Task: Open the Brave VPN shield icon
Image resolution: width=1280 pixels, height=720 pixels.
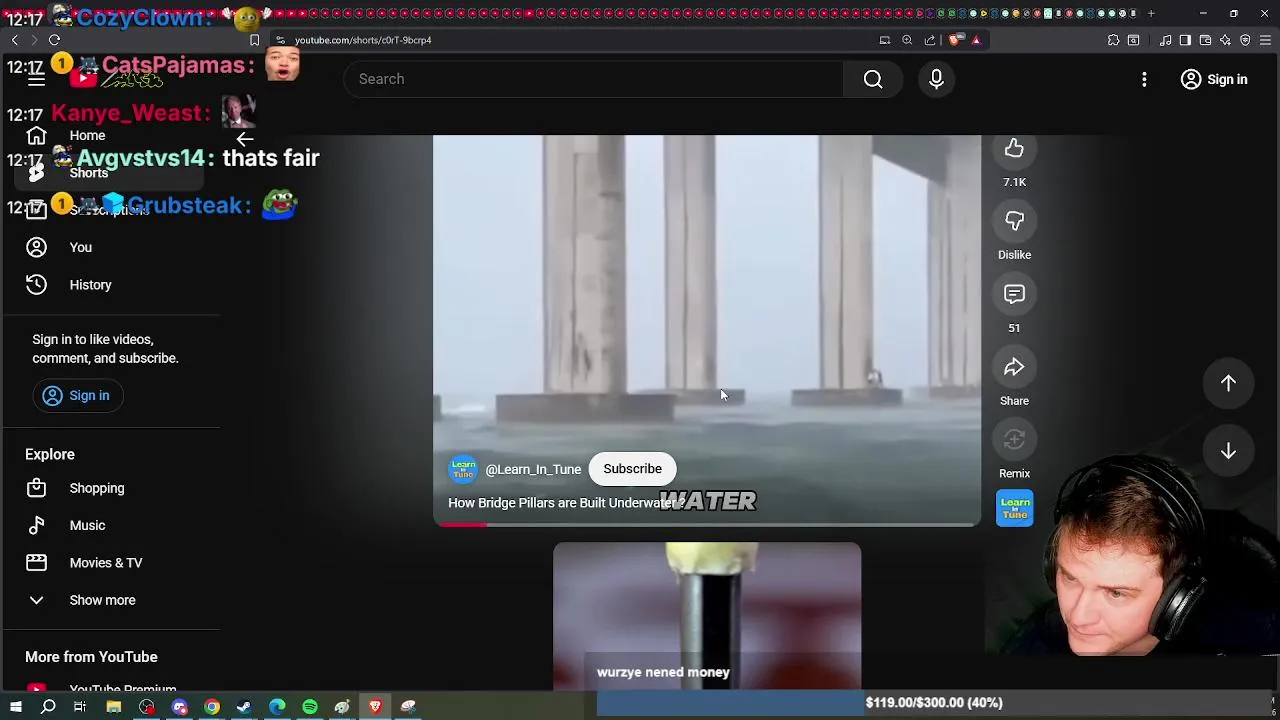Action: pos(1245,40)
